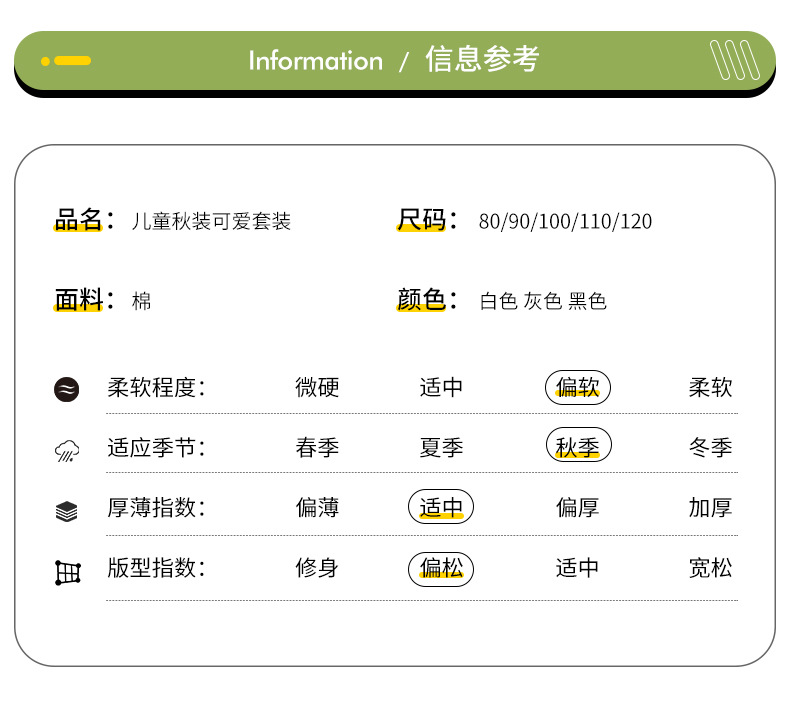The width and height of the screenshot is (790, 713).
Task: Choose the 微硬 softness option
Action: (x=317, y=388)
